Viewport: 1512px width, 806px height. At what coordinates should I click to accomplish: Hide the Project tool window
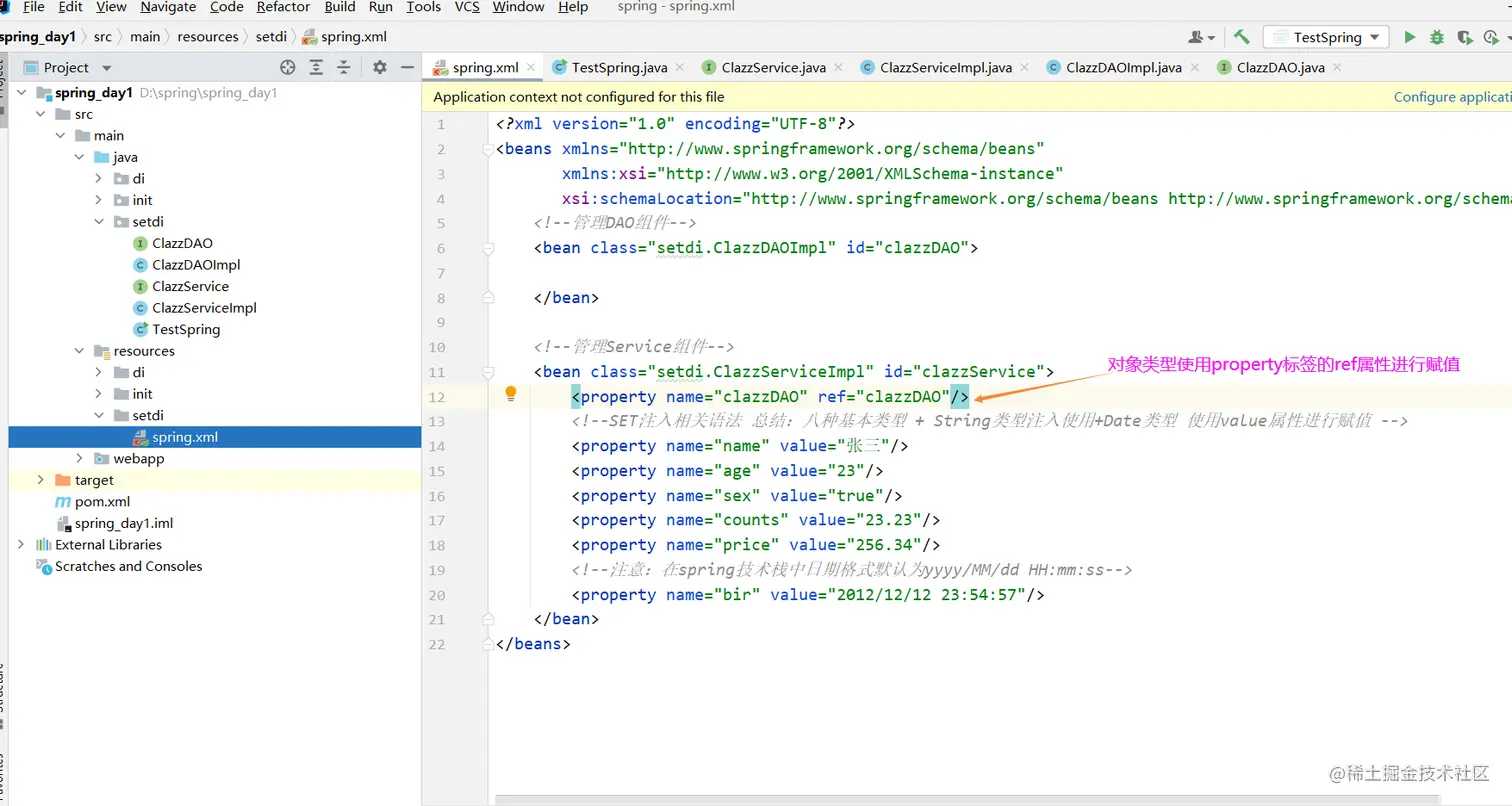[407, 67]
